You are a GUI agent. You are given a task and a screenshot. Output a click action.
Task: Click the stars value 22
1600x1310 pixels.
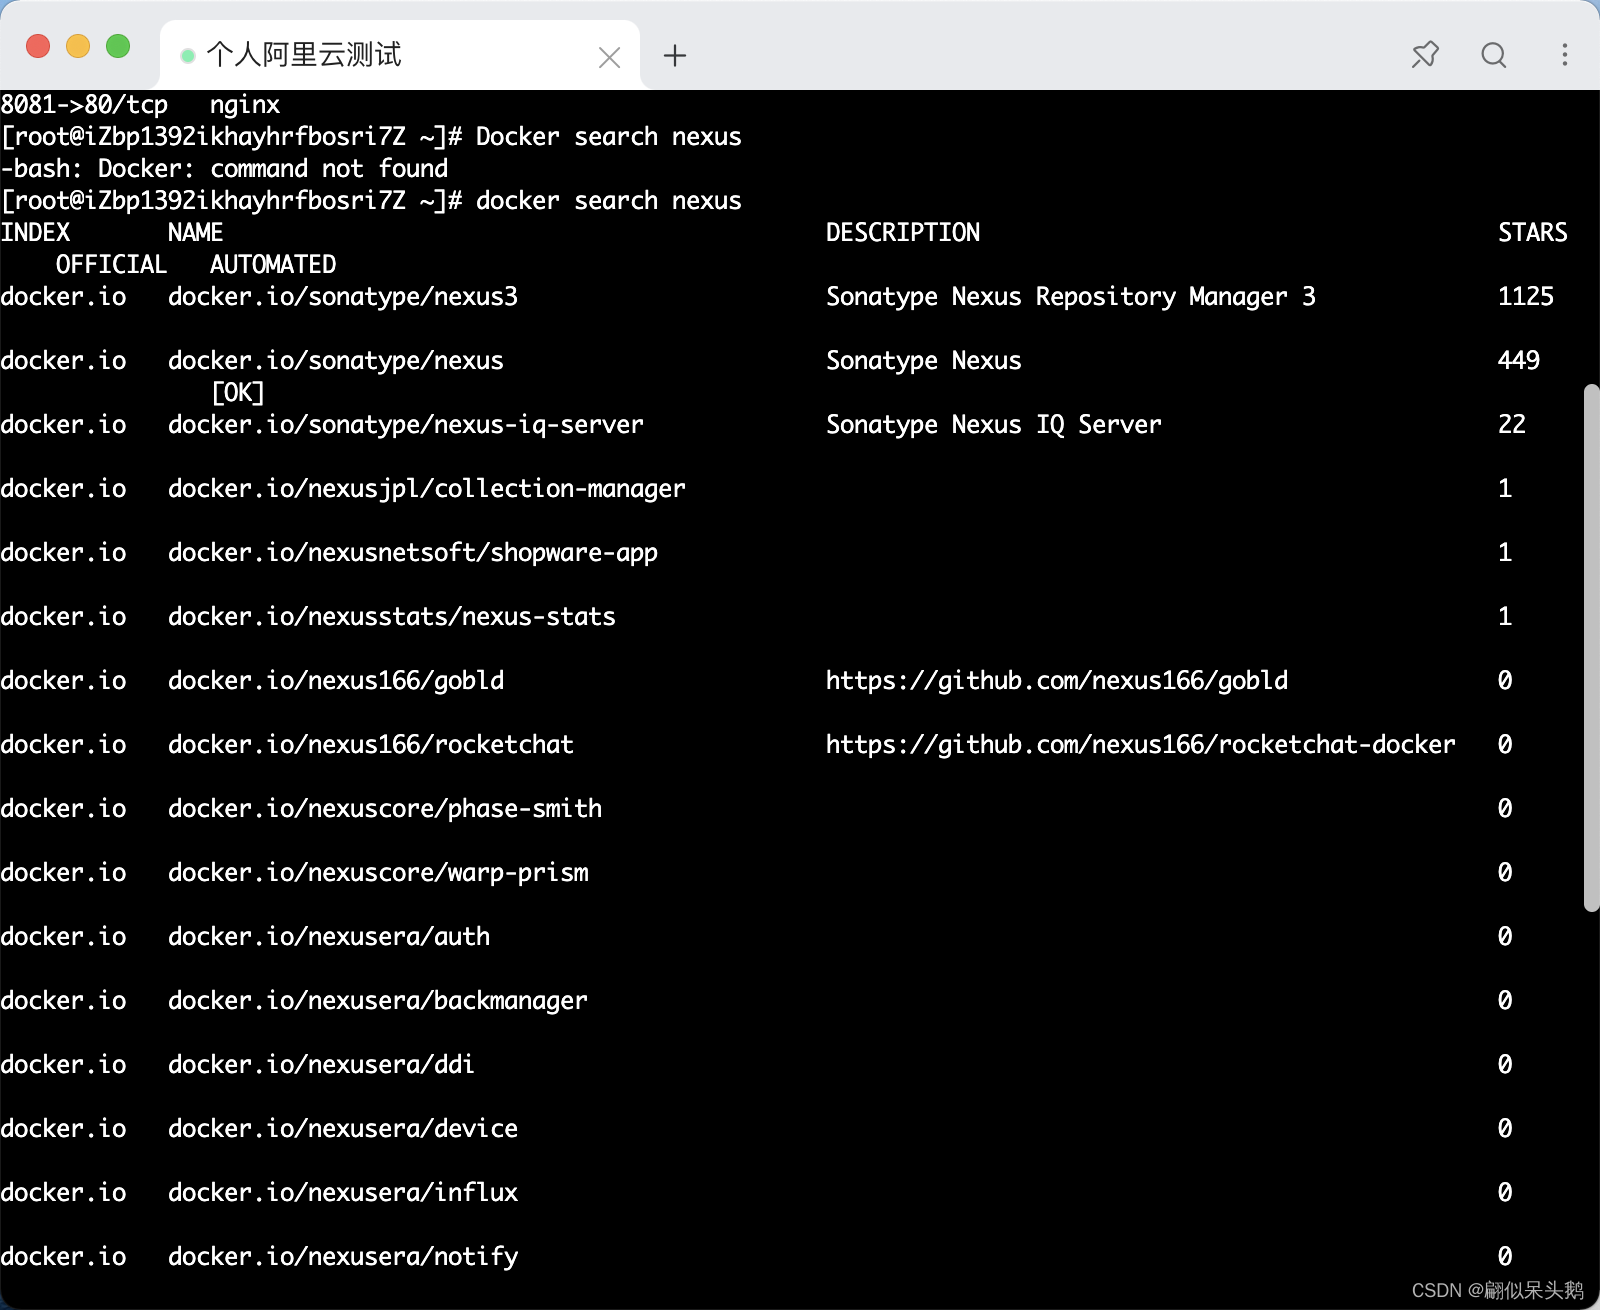(x=1512, y=425)
